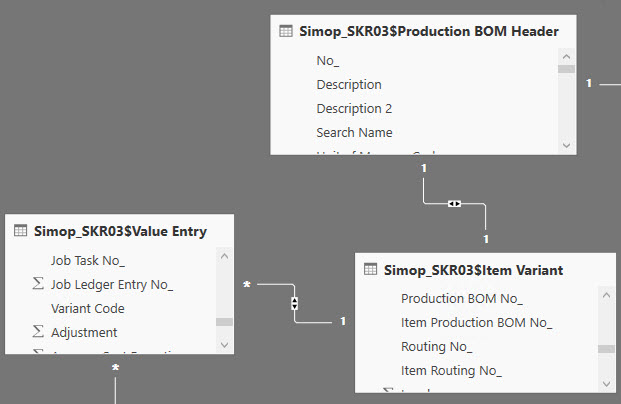
Task: Click scroll down arrow in Value Entry table
Action: pyautogui.click(x=224, y=345)
